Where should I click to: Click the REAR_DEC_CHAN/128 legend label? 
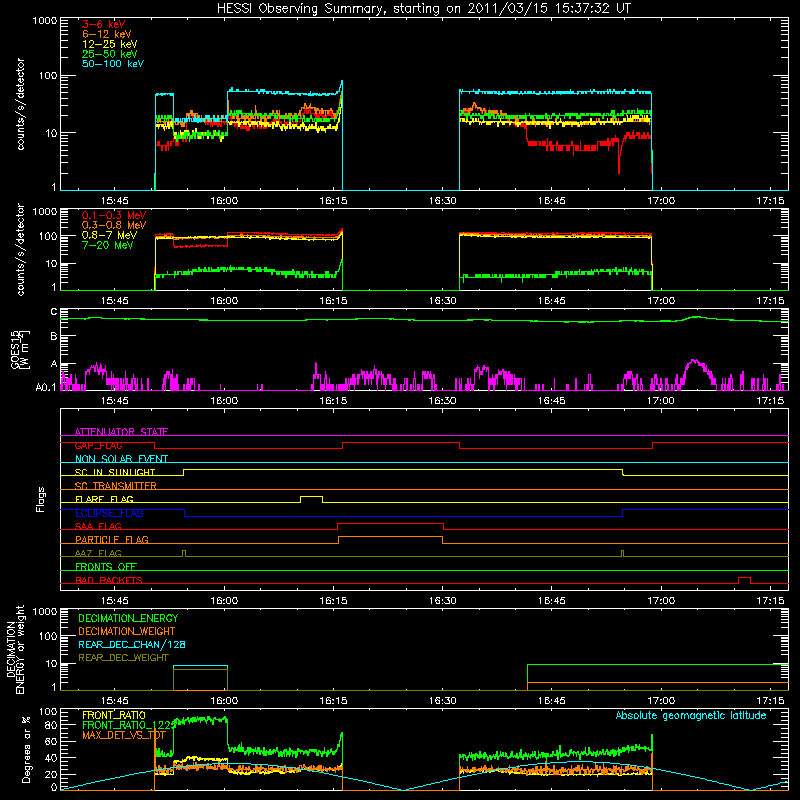pos(132,644)
